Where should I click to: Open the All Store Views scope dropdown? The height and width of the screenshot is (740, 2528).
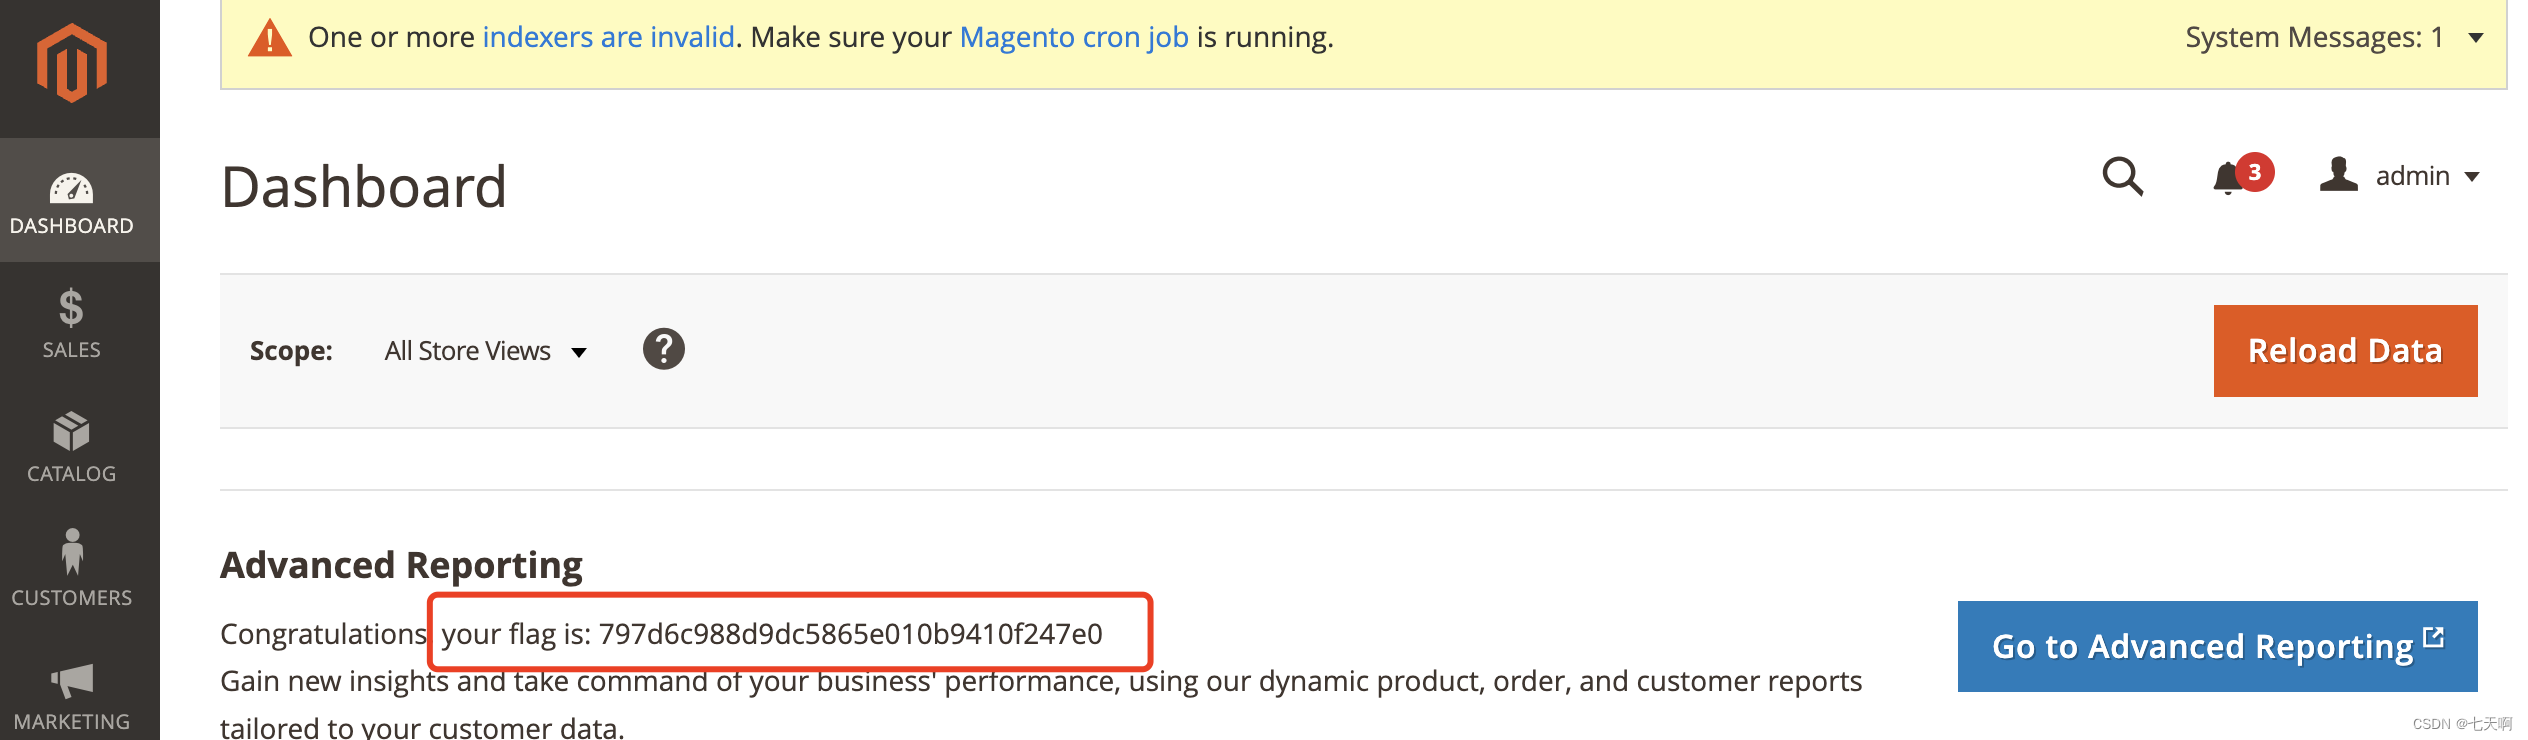pyautogui.click(x=485, y=351)
